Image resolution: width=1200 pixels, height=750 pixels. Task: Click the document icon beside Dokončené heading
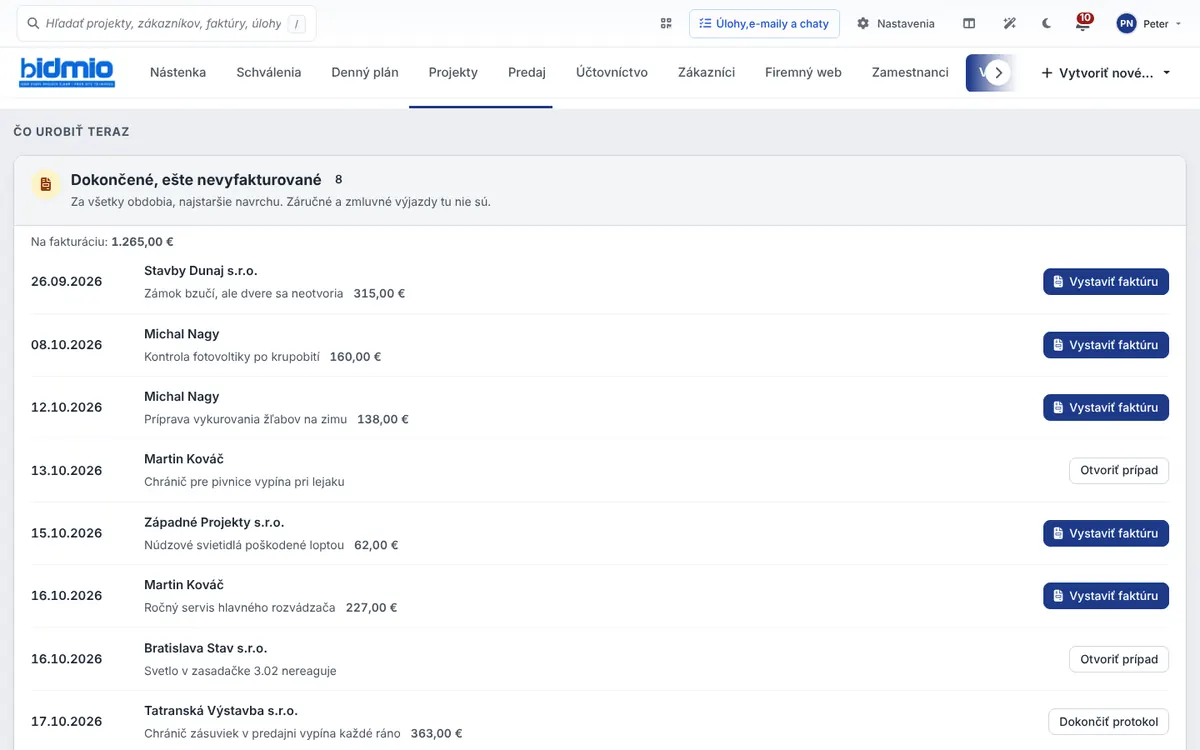coord(45,185)
